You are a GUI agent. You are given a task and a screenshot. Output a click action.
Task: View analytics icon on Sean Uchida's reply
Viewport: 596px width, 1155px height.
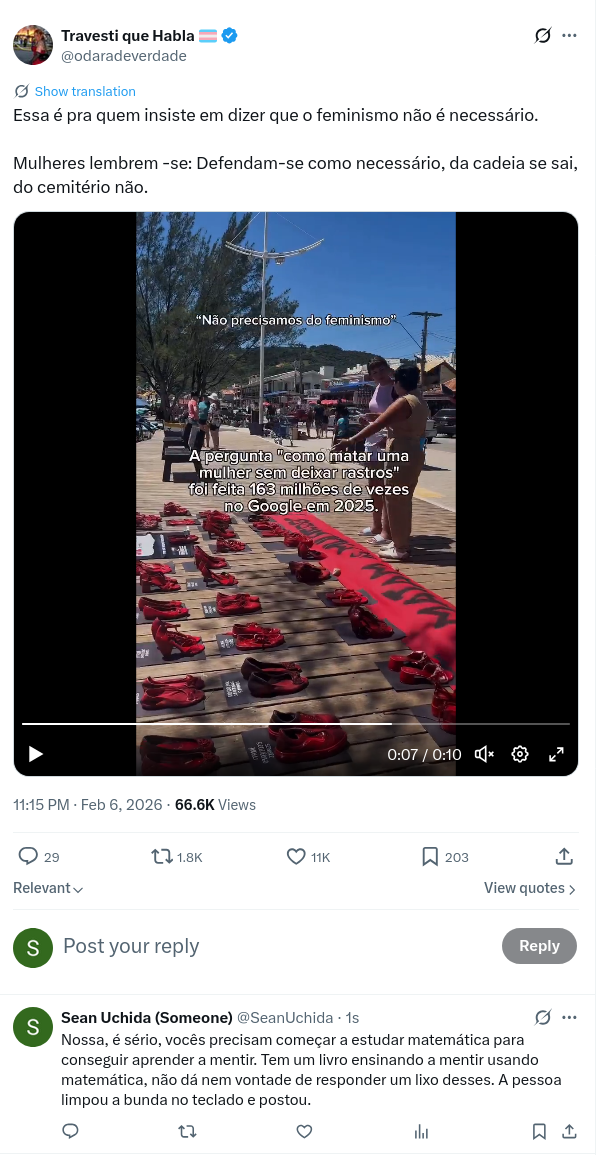(x=421, y=1131)
